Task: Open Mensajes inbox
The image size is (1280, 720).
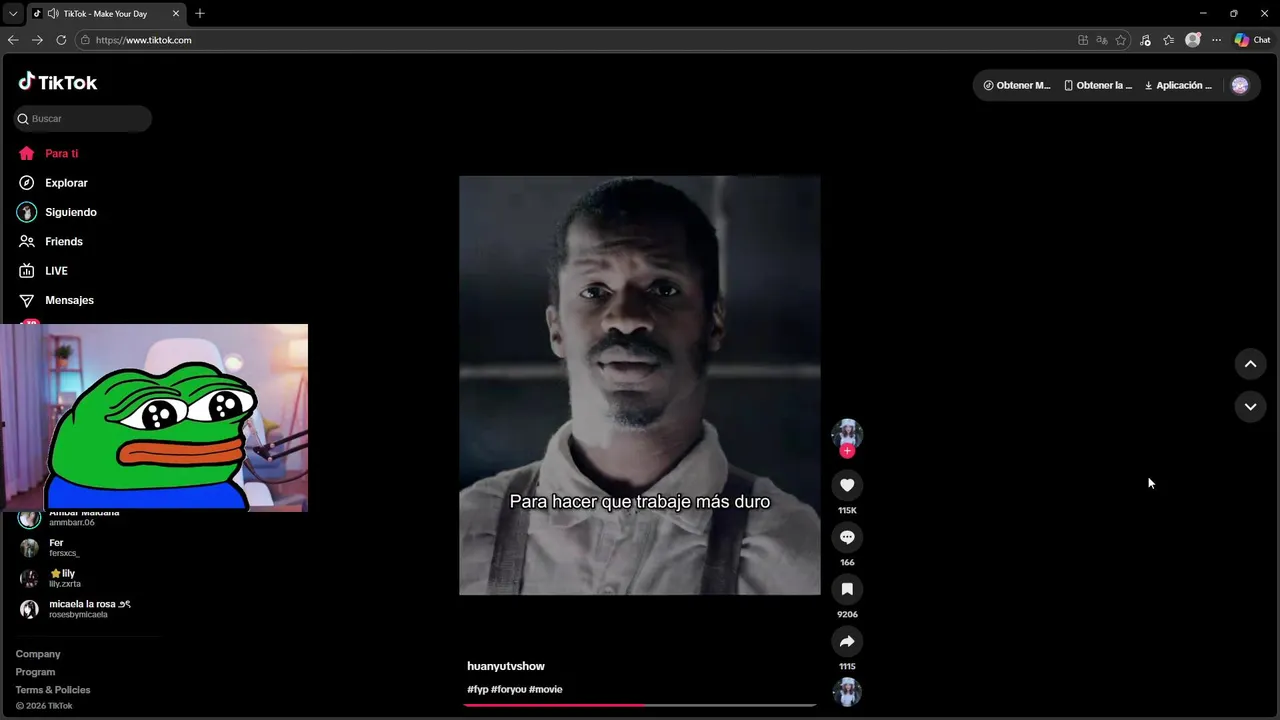Action: pyautogui.click(x=55, y=300)
